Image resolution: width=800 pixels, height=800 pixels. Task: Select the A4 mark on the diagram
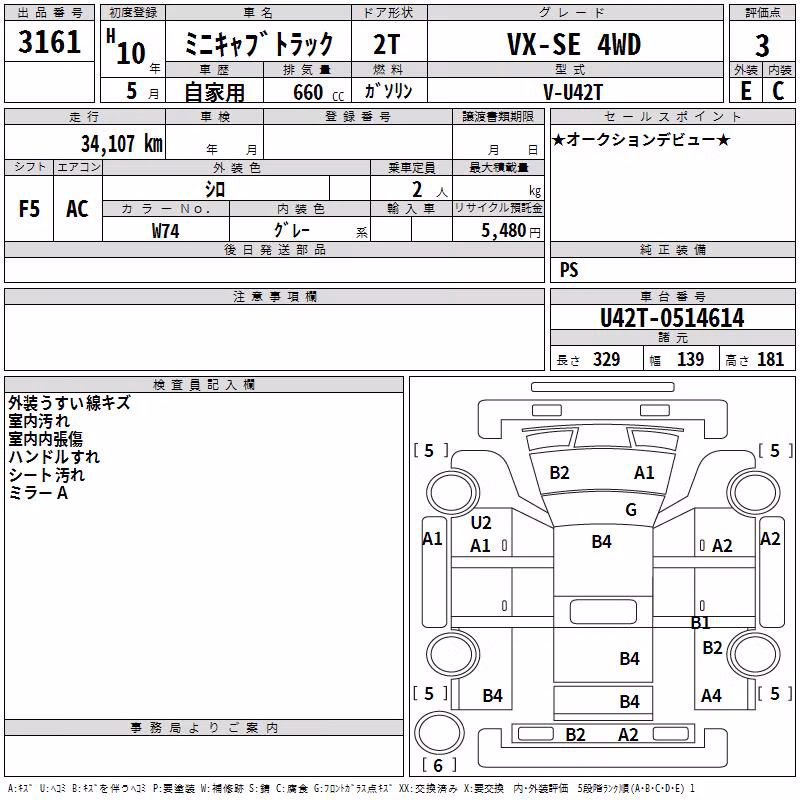click(x=711, y=695)
